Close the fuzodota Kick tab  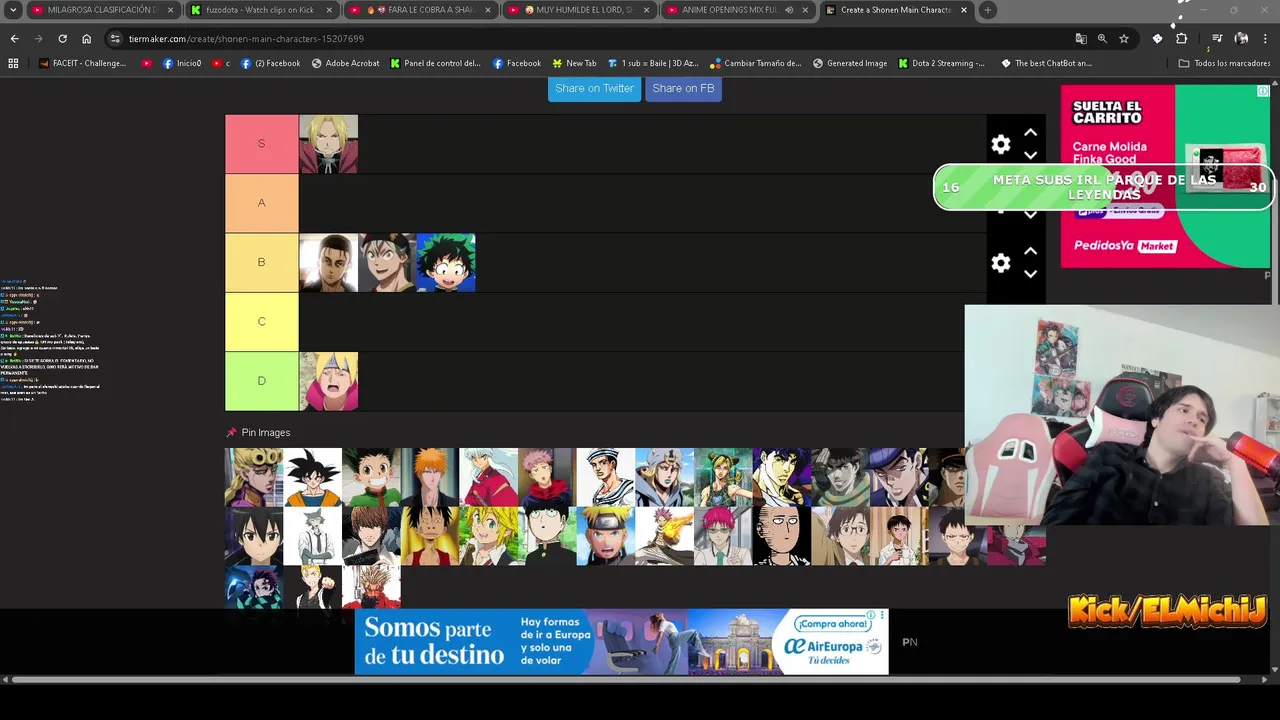click(329, 10)
